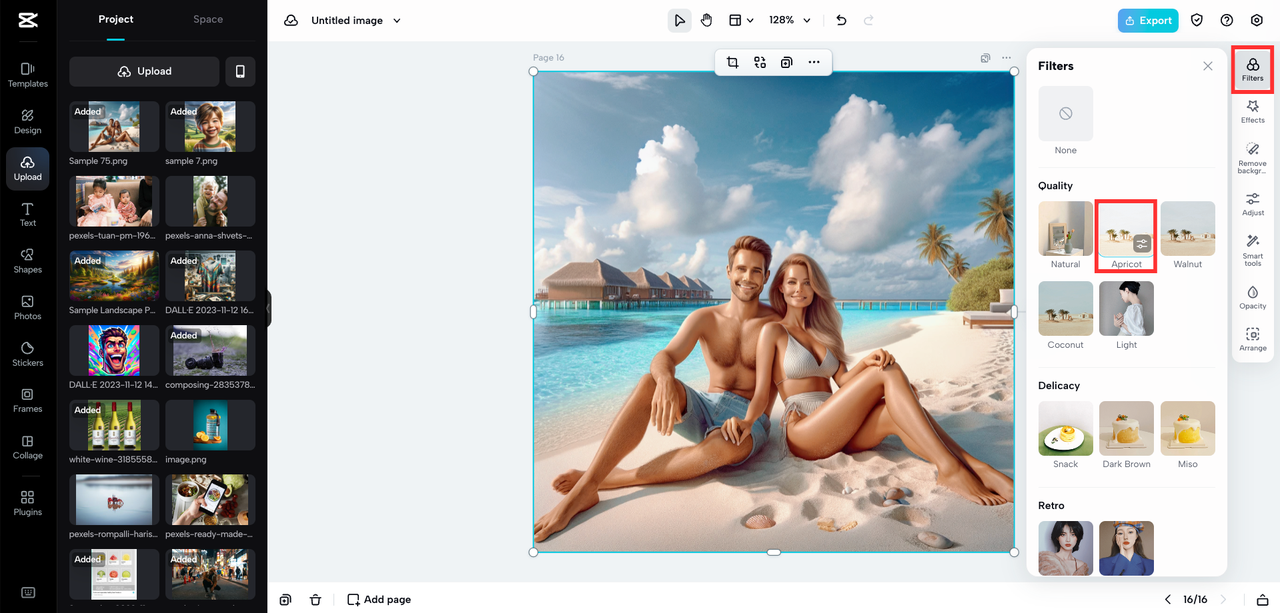Click the duplicate page icon in bottom bar

tap(286, 599)
